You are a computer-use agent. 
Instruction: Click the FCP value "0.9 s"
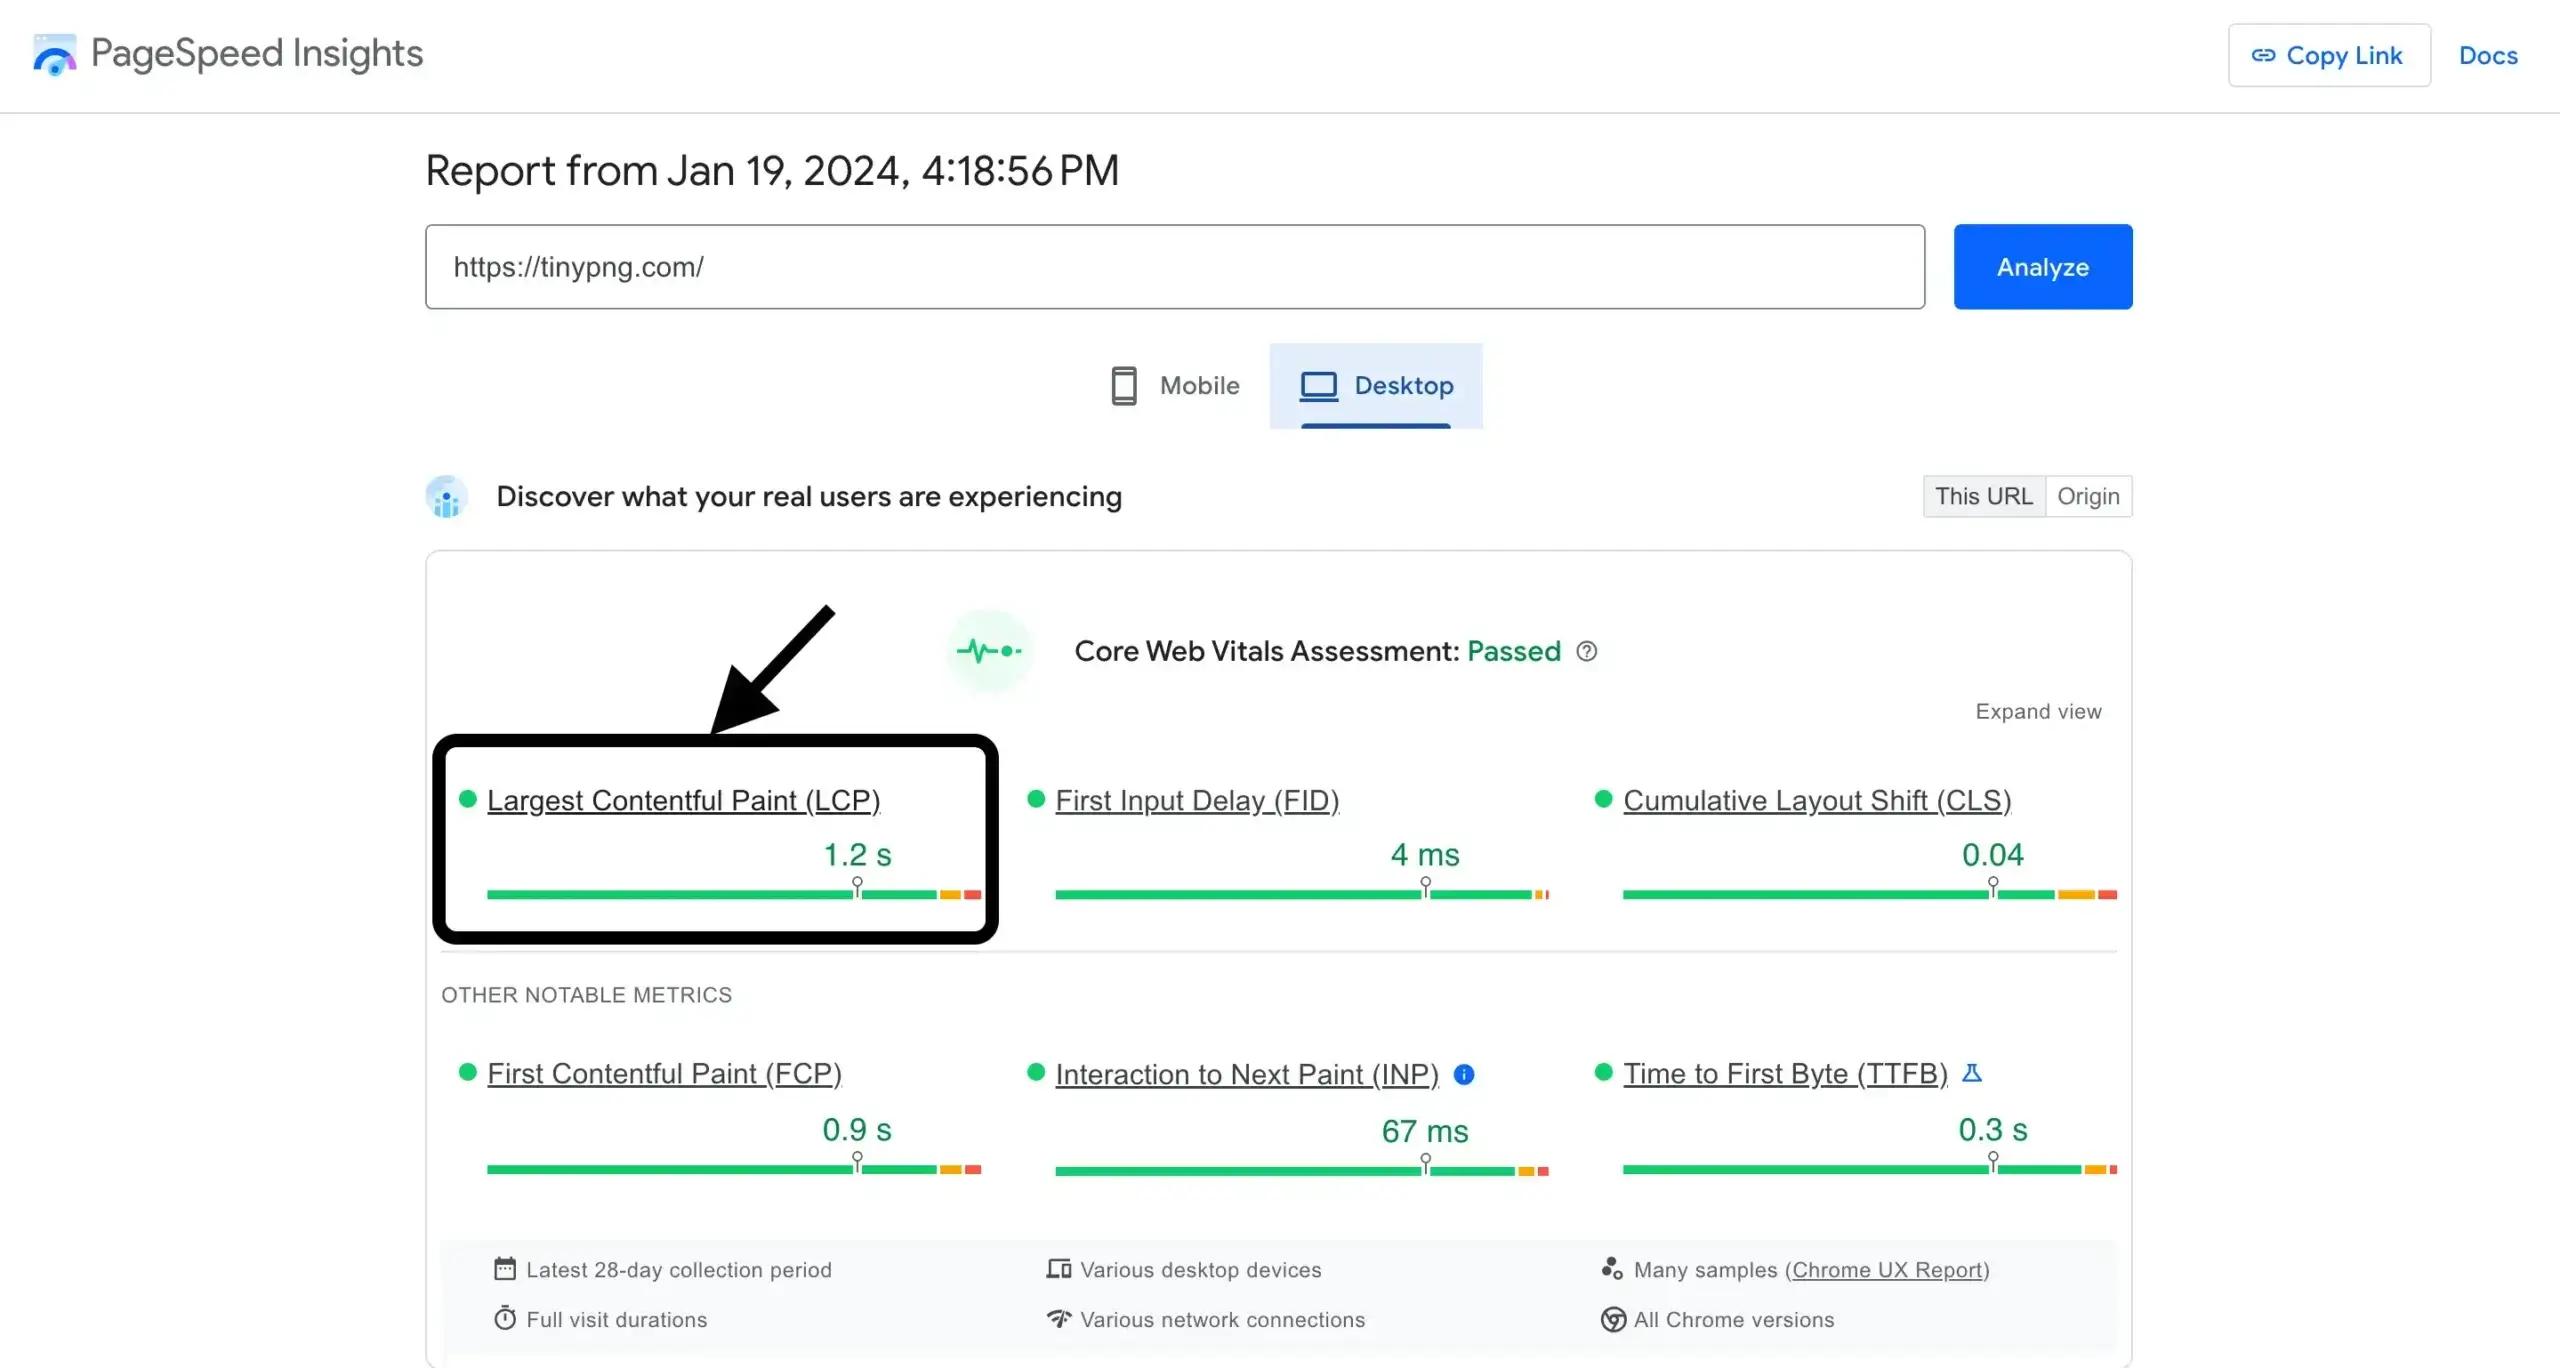click(x=857, y=1130)
